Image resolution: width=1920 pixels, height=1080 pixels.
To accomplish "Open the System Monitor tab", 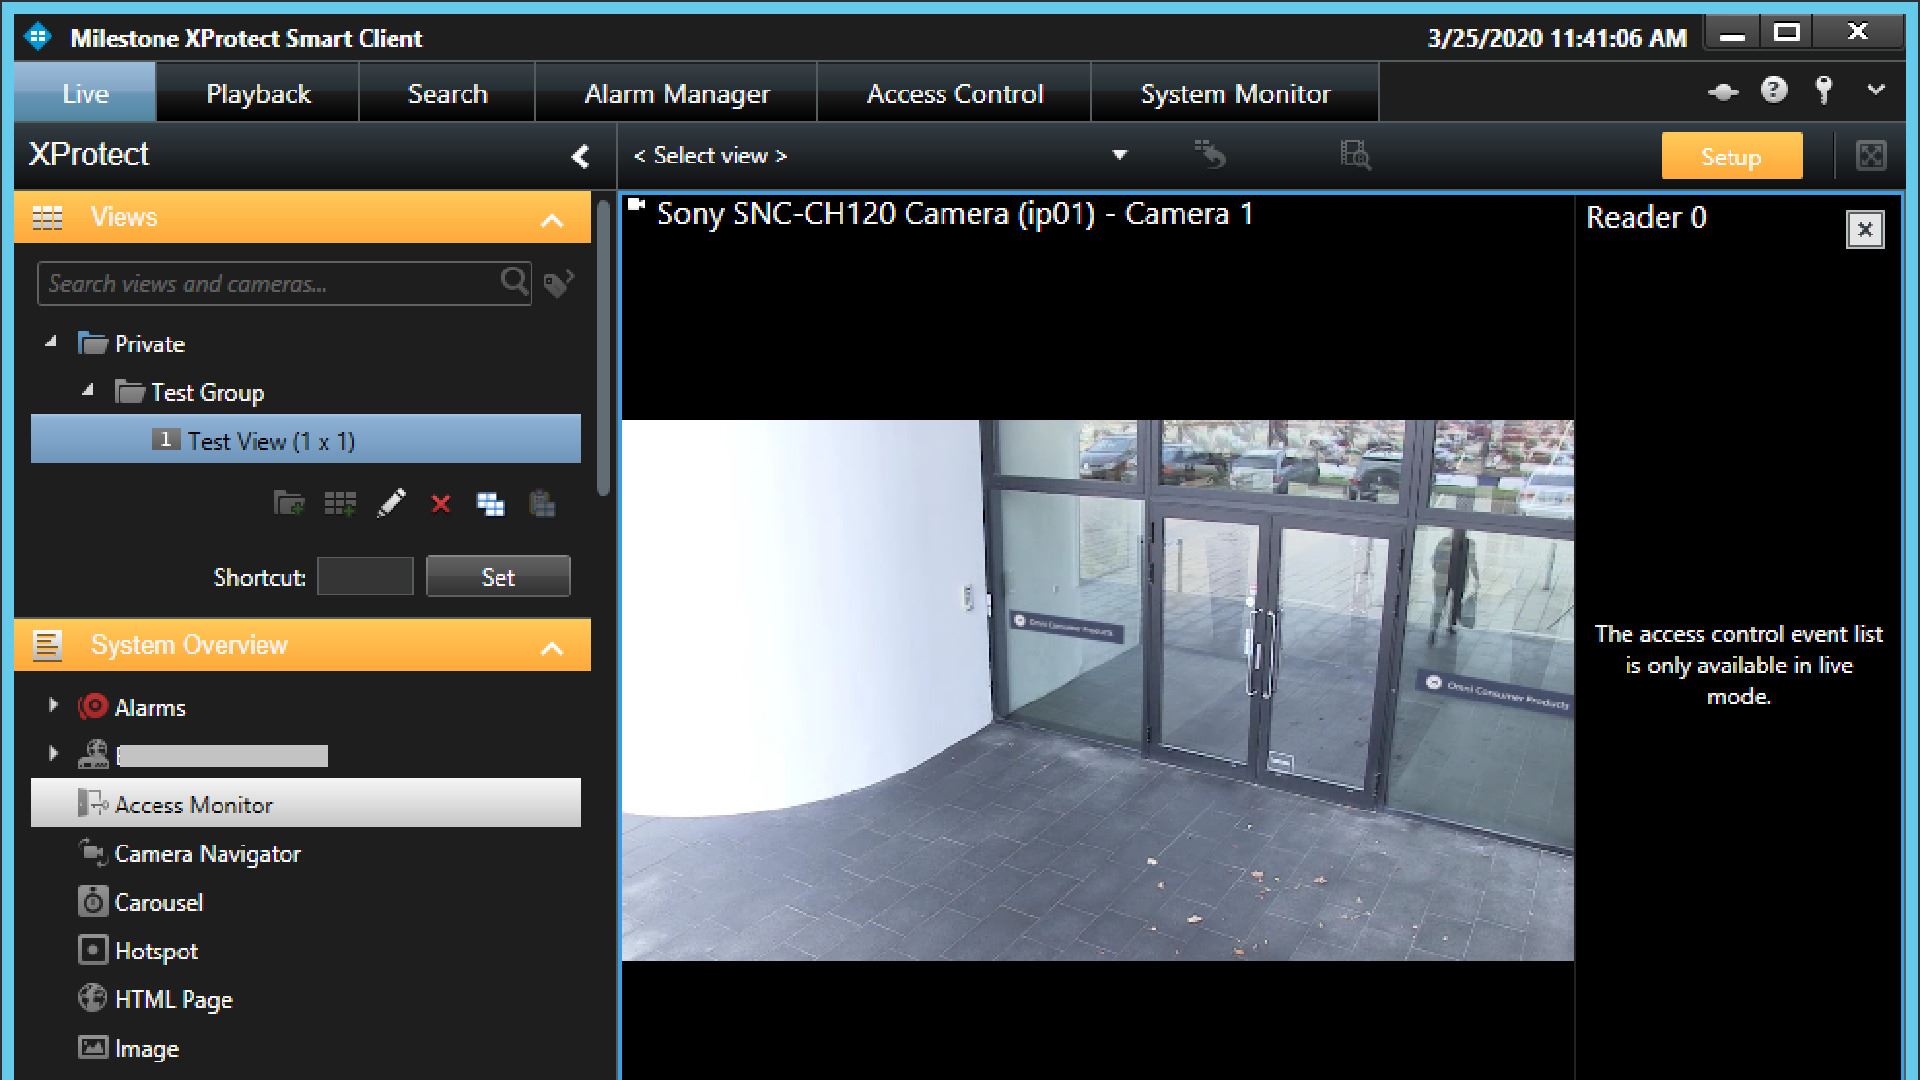I will (x=1235, y=93).
